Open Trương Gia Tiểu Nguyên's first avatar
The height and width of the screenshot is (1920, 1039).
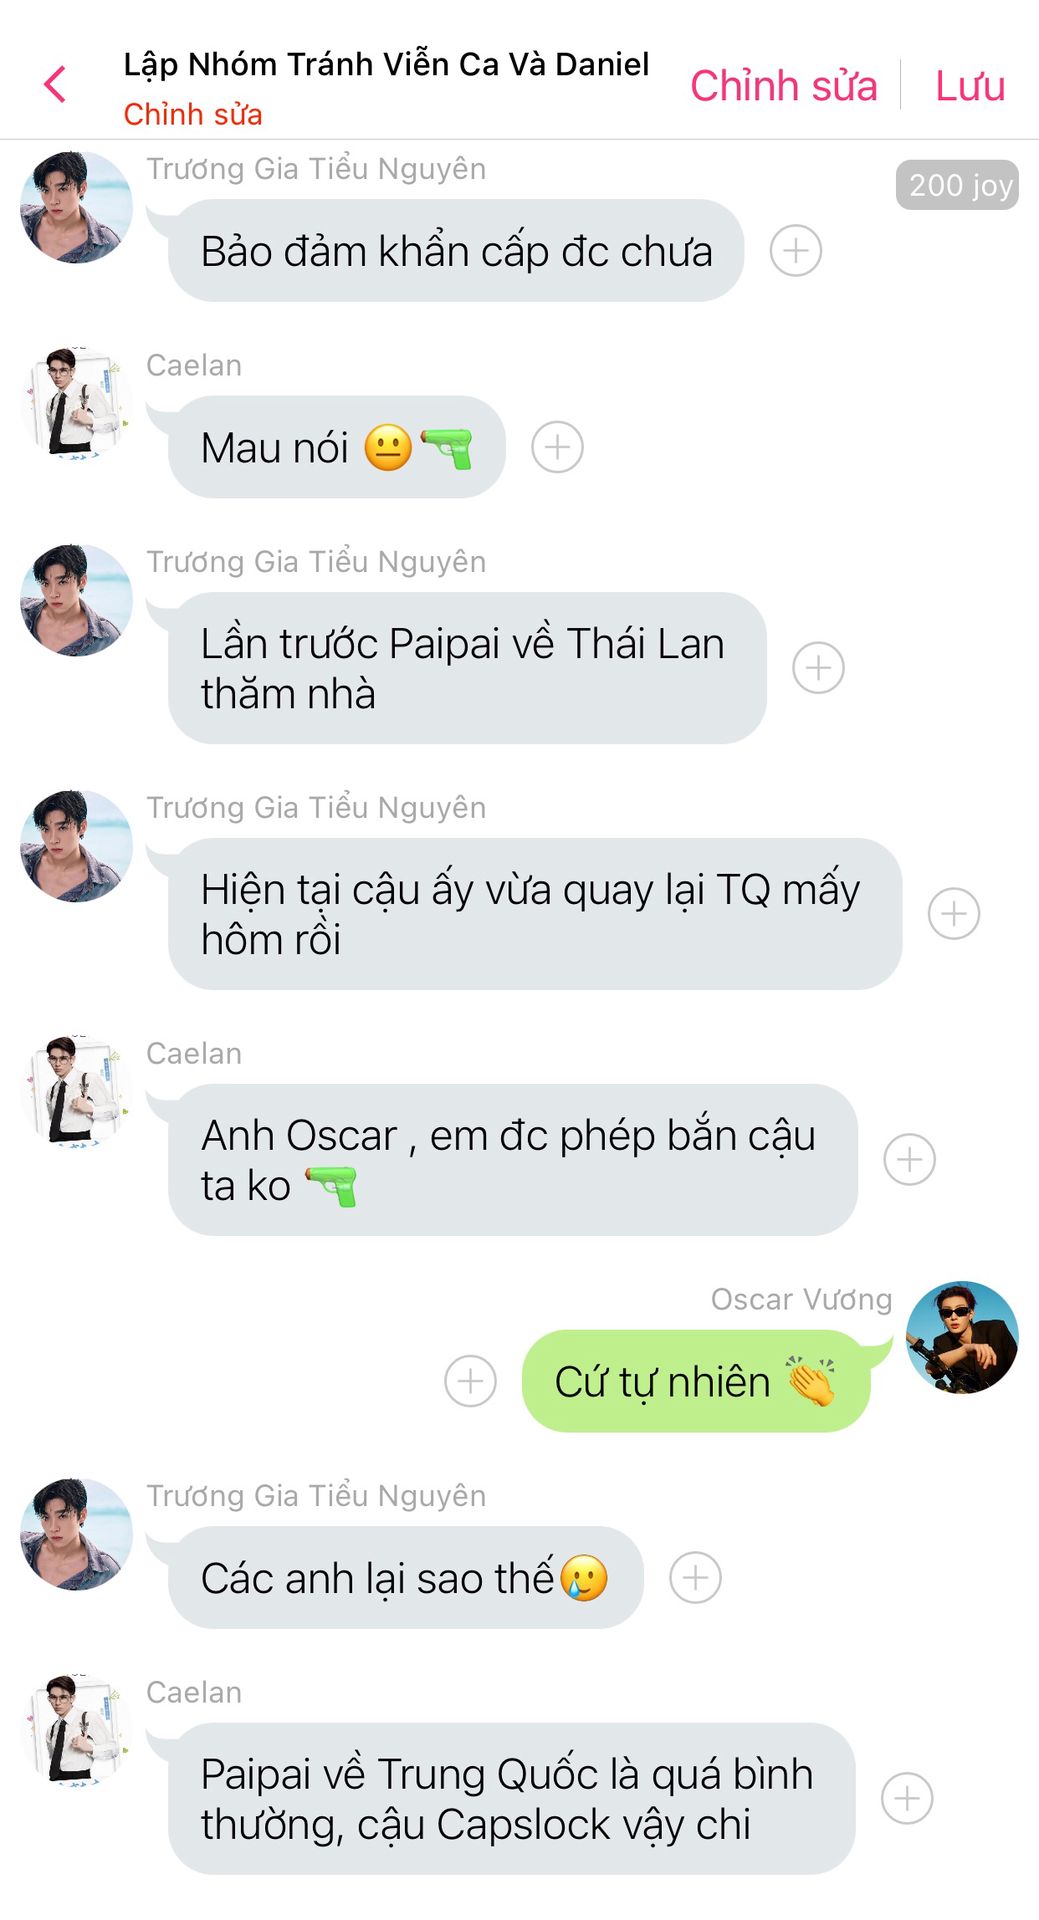click(x=76, y=207)
